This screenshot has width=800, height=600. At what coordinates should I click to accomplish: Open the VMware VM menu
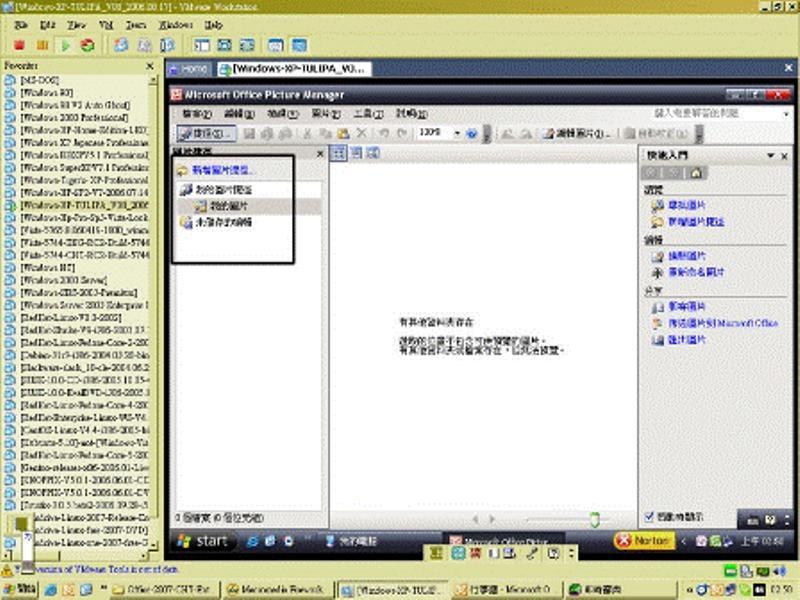pyautogui.click(x=106, y=25)
